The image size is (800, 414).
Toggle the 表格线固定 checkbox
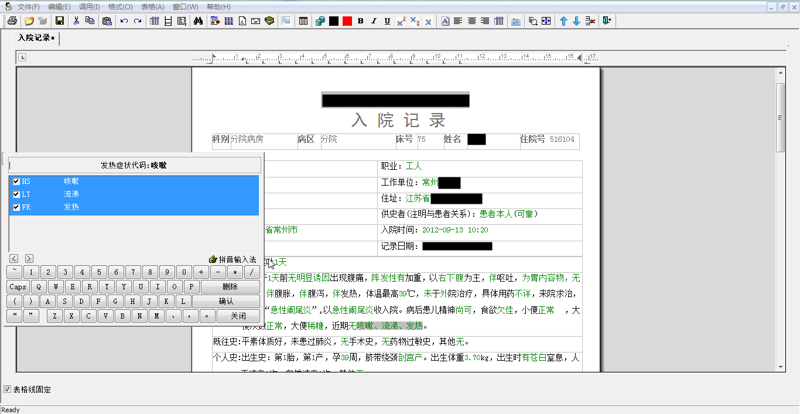click(7, 389)
